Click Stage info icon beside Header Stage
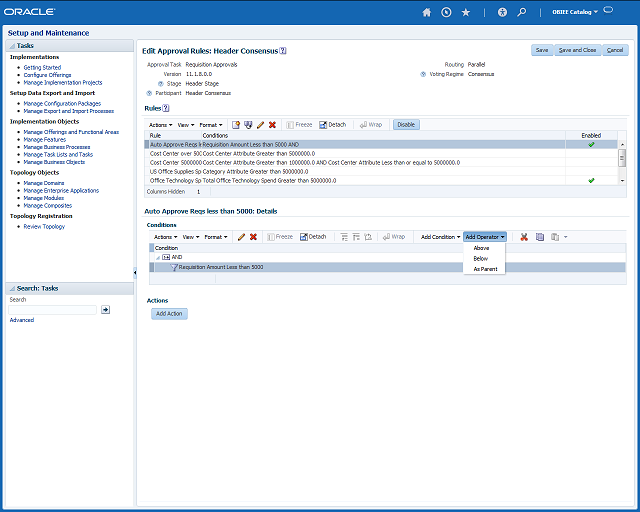The width and height of the screenshot is (640, 512). [x=161, y=84]
